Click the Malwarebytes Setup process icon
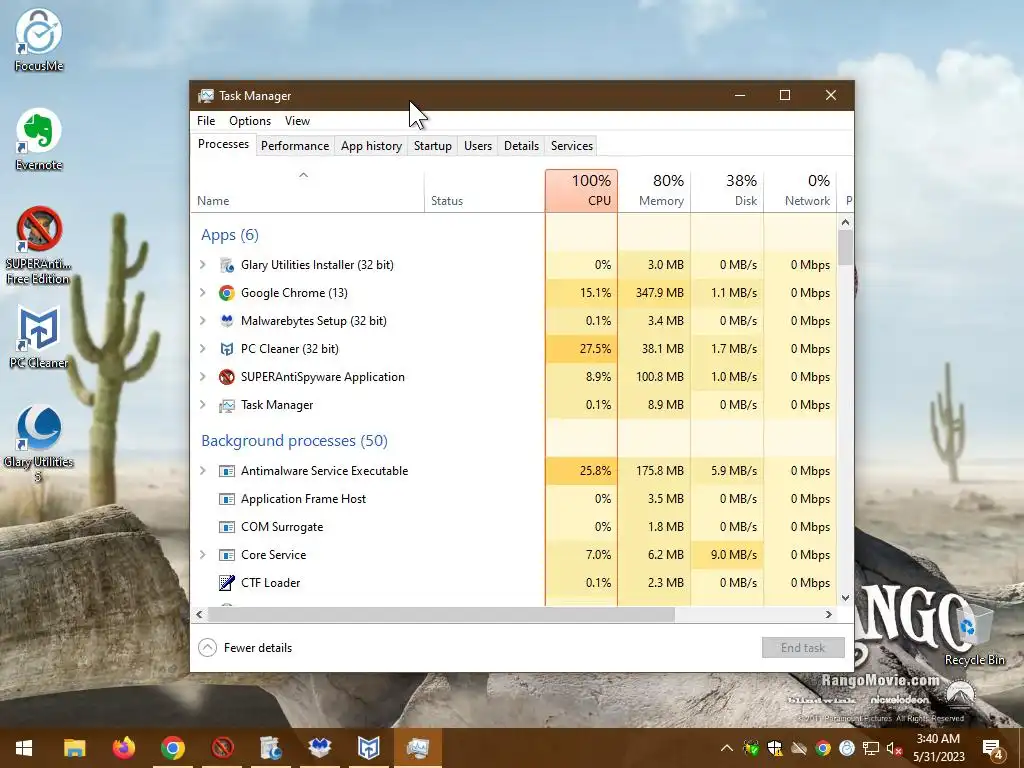 pyautogui.click(x=227, y=321)
